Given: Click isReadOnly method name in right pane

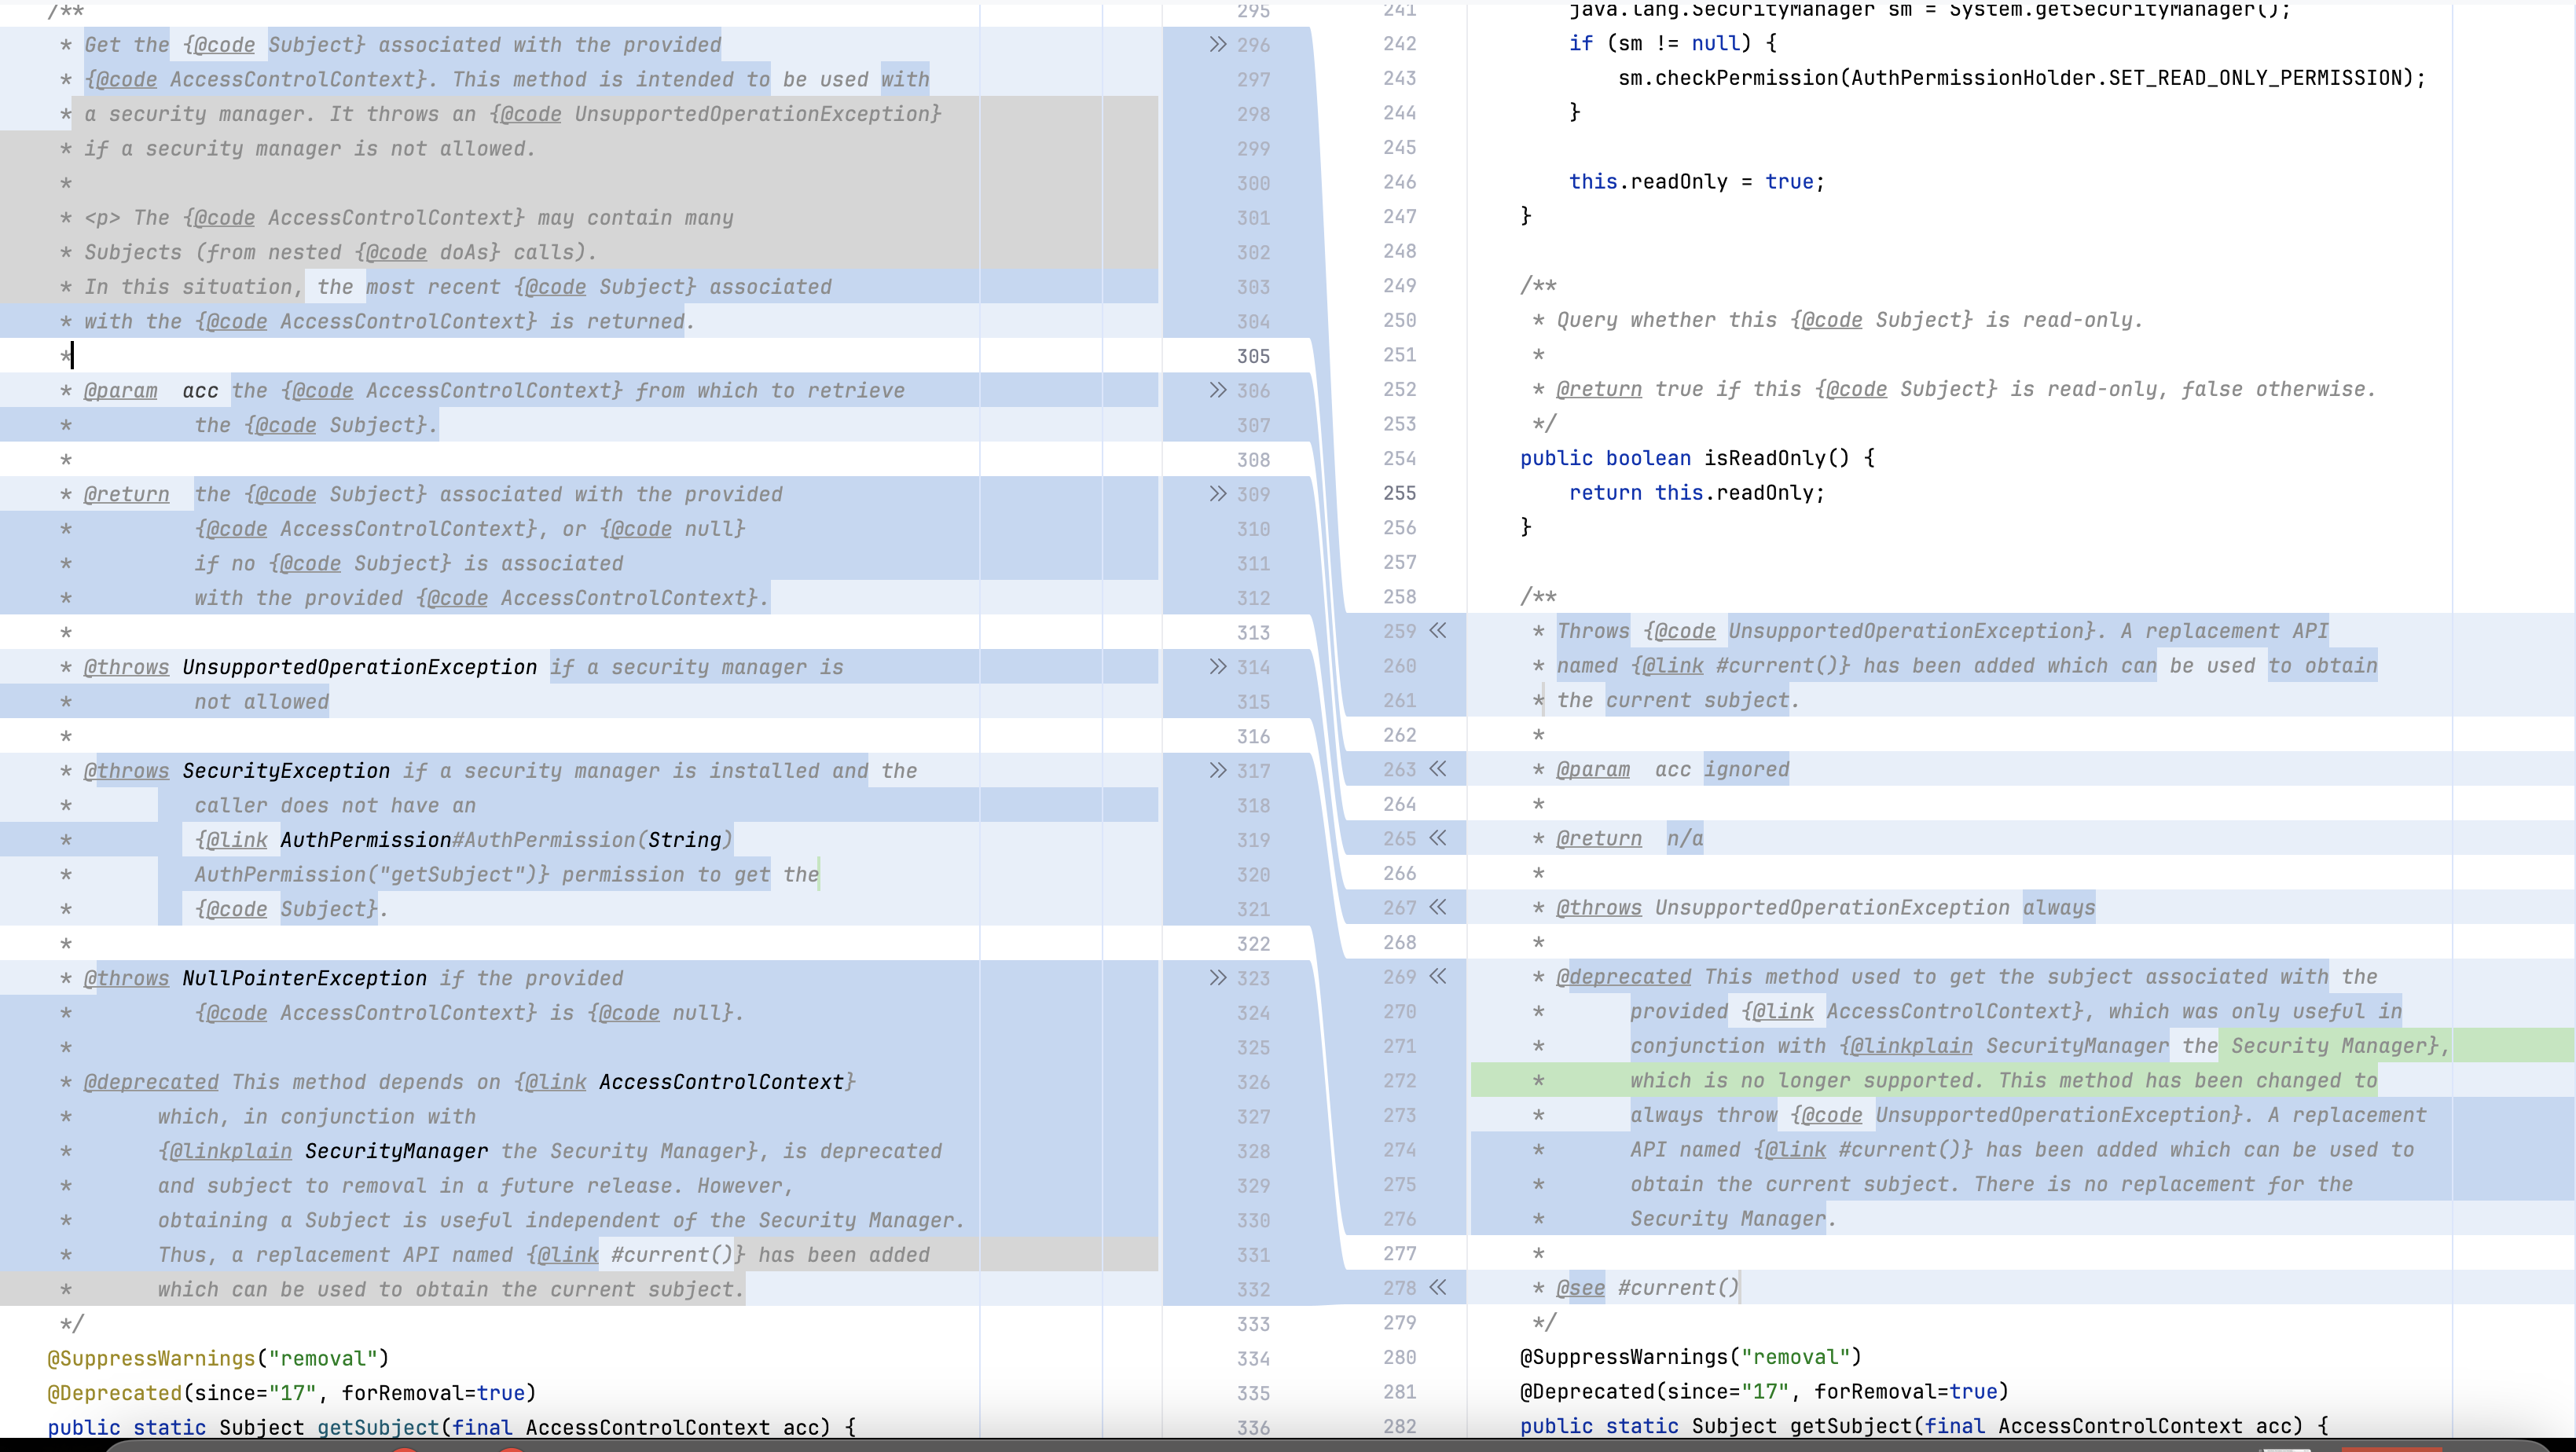Looking at the screenshot, I should [1764, 458].
